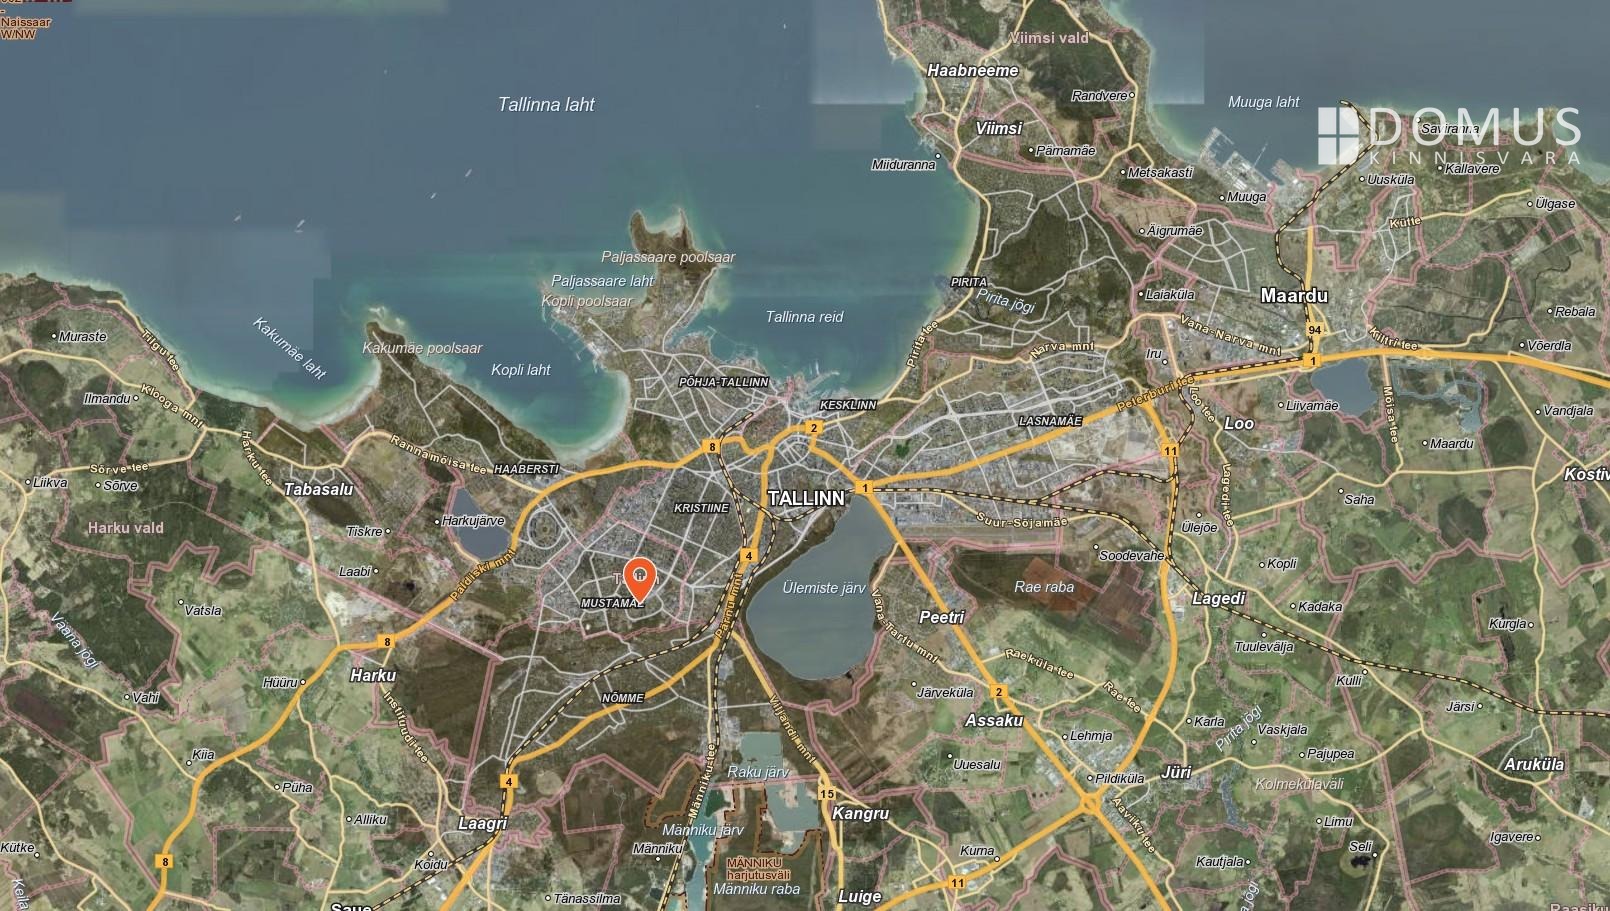Click the Tallinna laht bay label
1610x911 pixels.
click(x=546, y=104)
